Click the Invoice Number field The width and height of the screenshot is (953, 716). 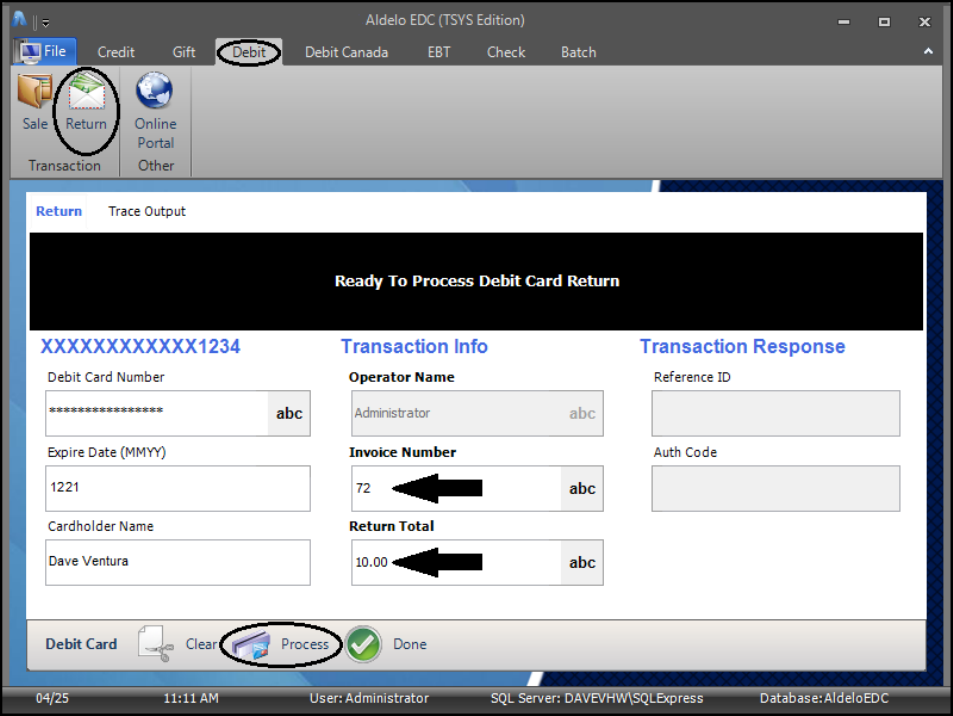(457, 488)
